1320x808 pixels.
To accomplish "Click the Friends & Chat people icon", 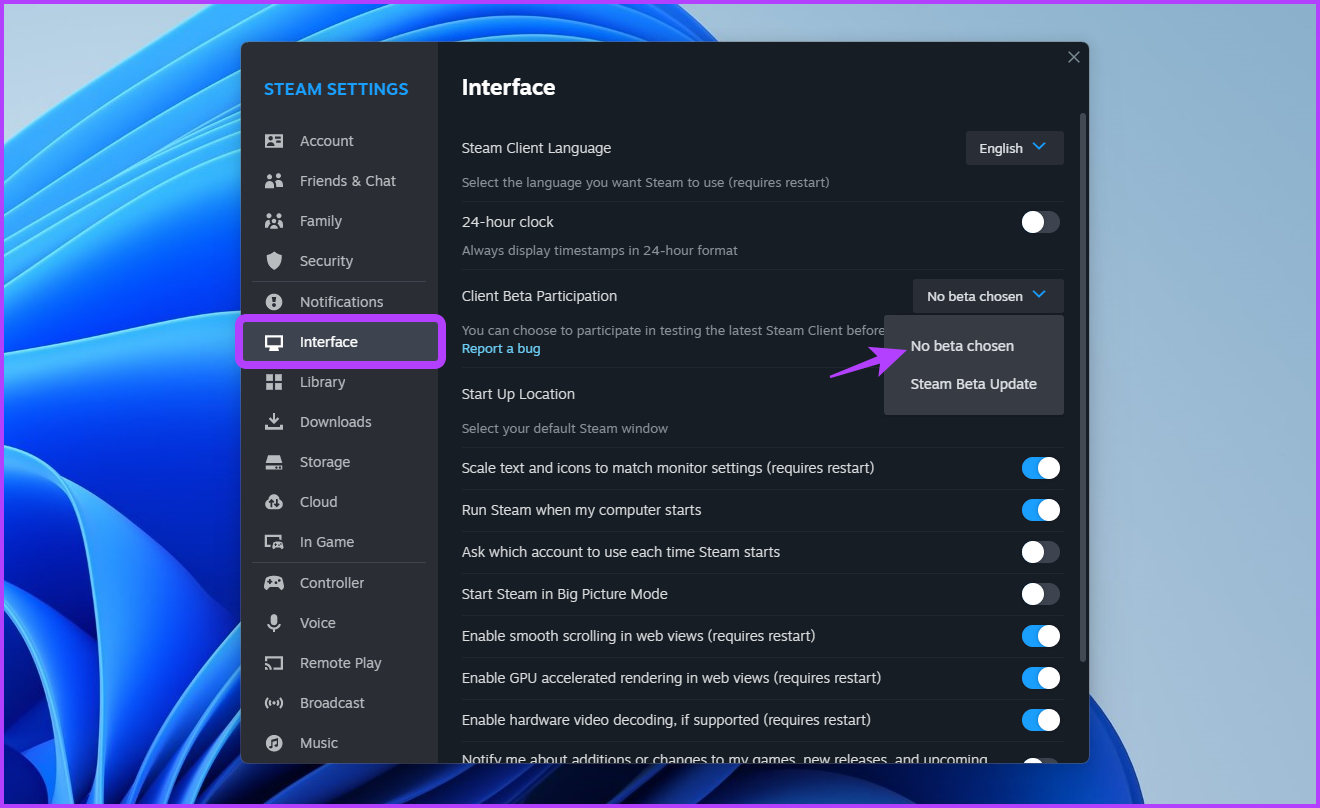I will pyautogui.click(x=274, y=181).
